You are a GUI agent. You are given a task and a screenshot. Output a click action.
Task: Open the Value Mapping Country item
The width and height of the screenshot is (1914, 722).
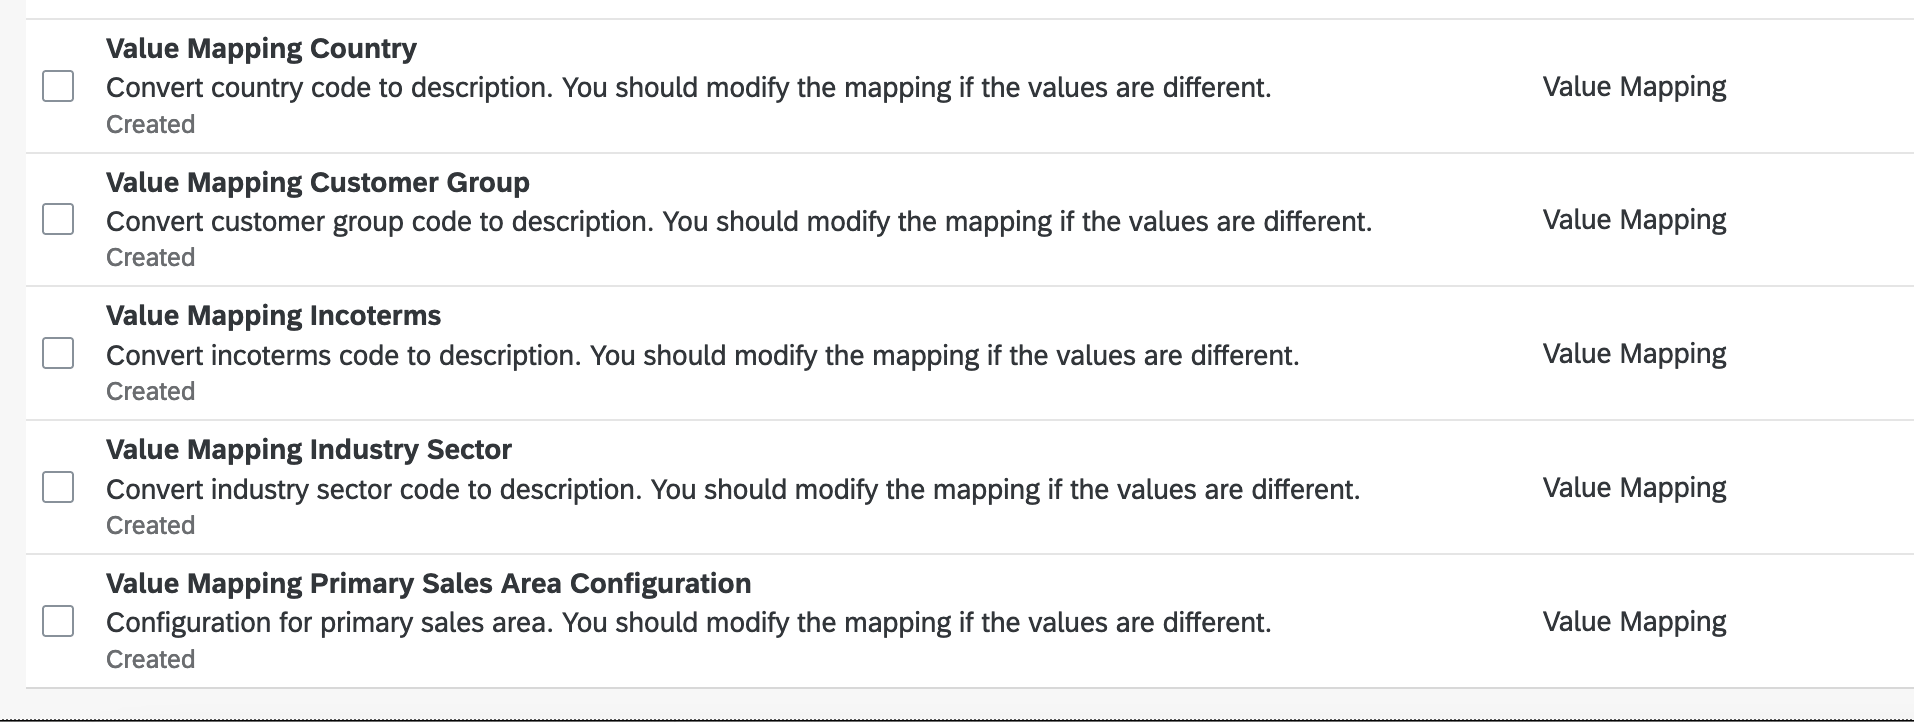tap(261, 48)
